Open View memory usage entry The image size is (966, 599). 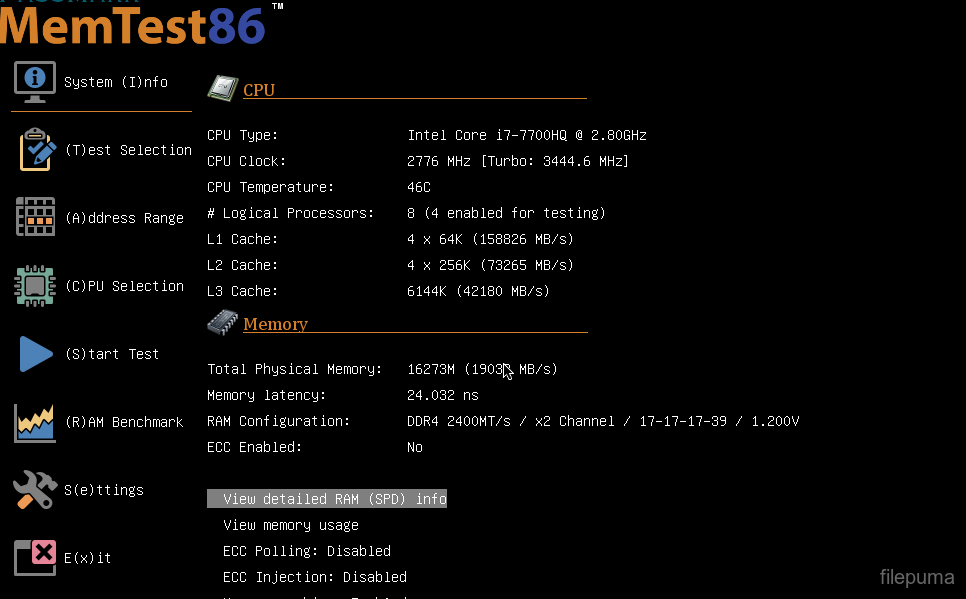290,525
